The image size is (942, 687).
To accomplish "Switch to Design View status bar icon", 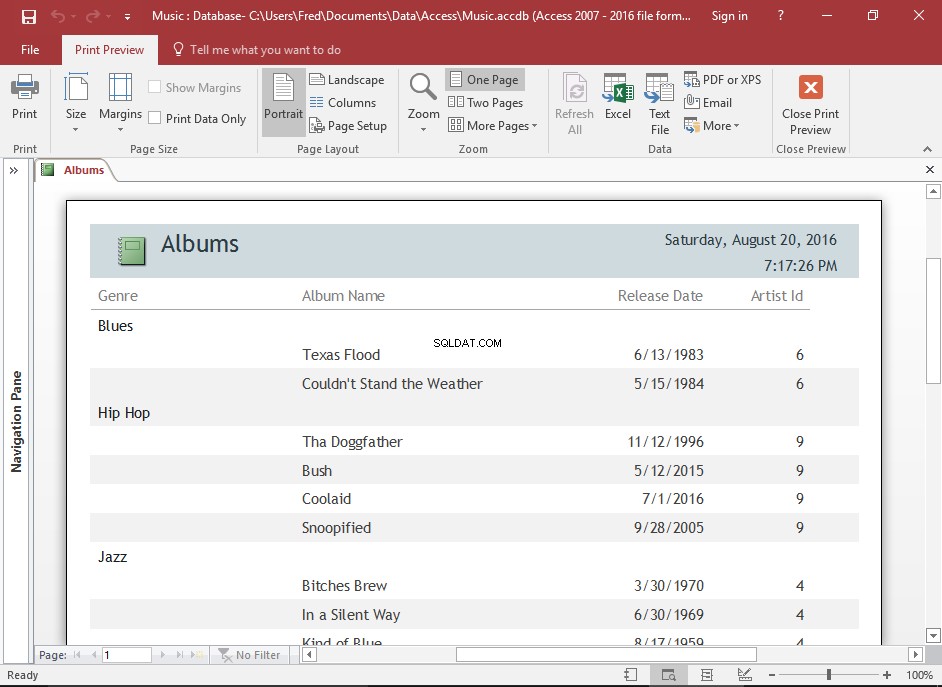I will pyautogui.click(x=744, y=675).
